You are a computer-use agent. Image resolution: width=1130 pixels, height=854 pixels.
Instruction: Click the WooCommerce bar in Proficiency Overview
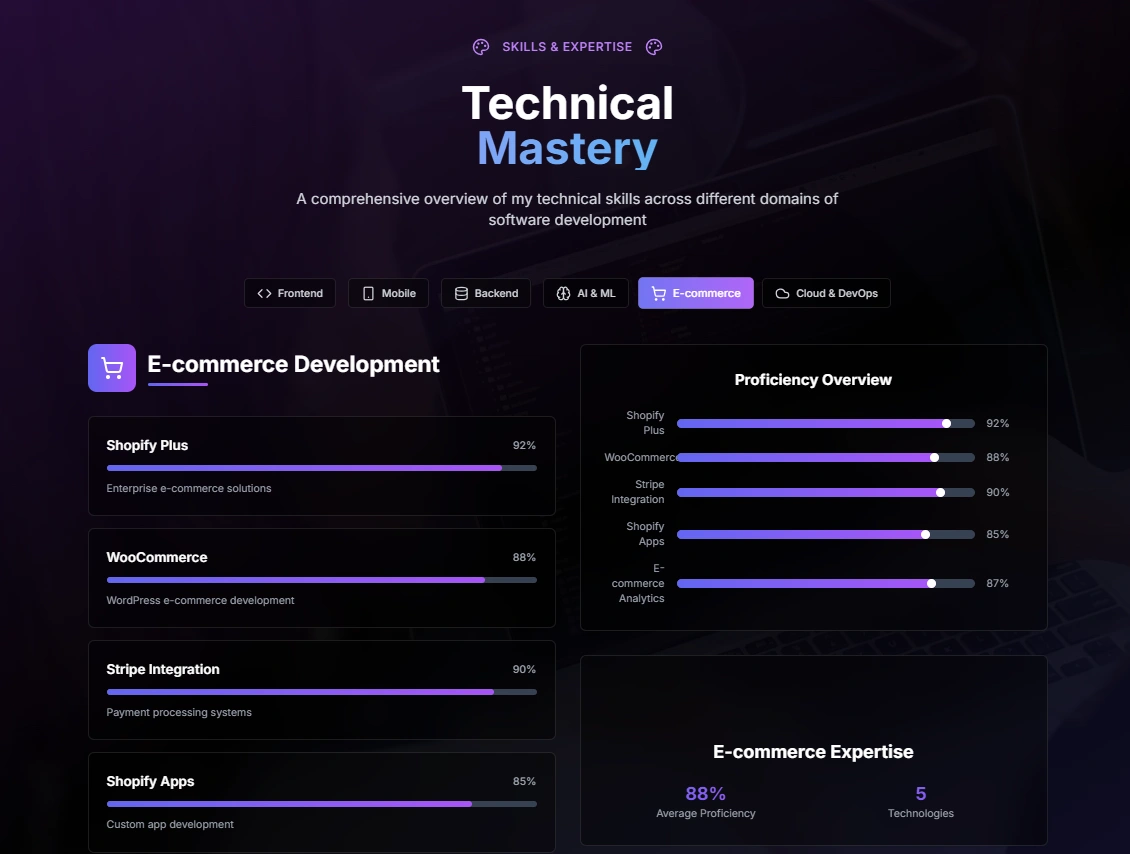pyautogui.click(x=826, y=458)
